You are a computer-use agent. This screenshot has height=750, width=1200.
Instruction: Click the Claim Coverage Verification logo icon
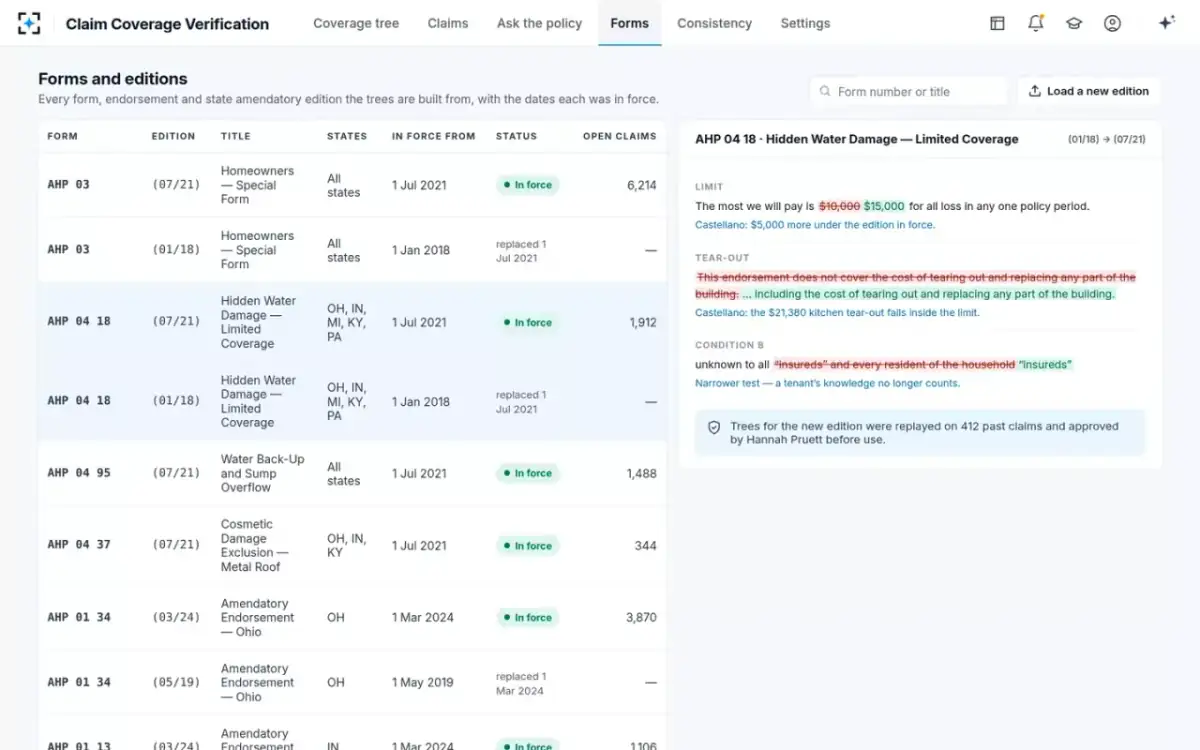pyautogui.click(x=29, y=23)
